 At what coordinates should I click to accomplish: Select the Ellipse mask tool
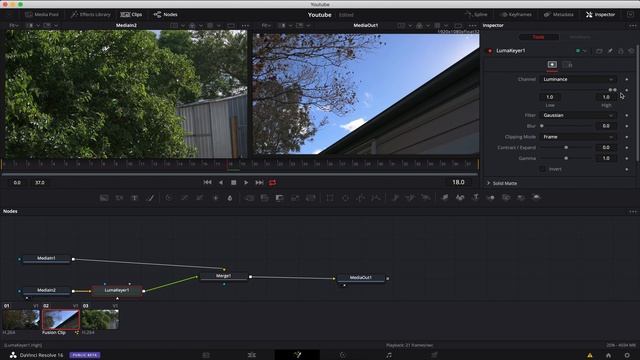[x=345, y=198]
